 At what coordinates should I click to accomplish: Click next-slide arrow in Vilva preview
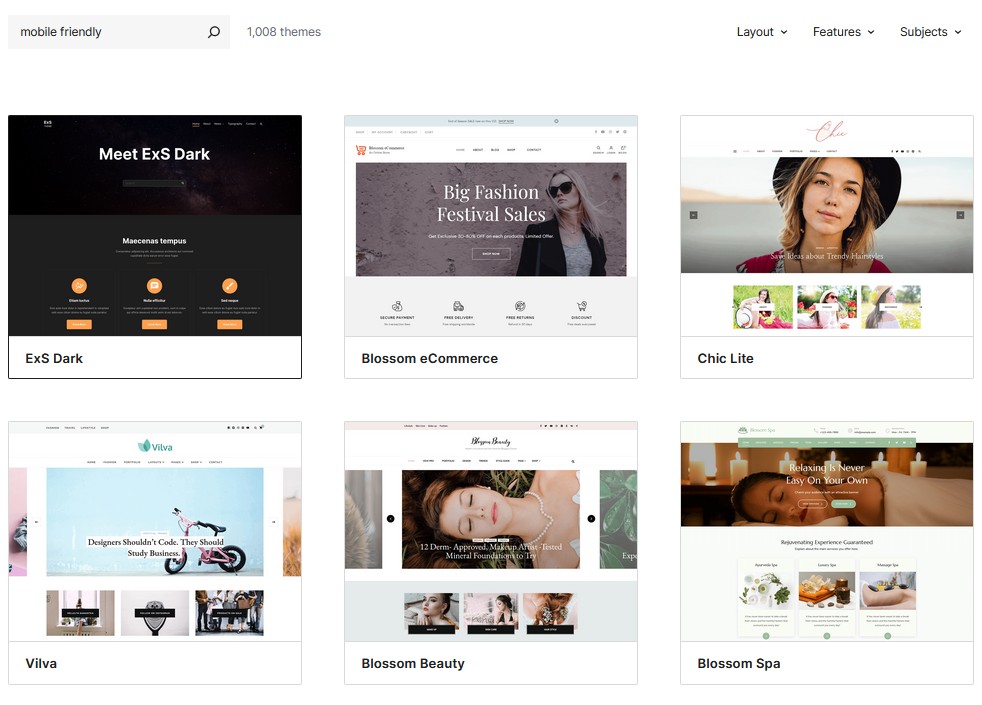pos(274,521)
